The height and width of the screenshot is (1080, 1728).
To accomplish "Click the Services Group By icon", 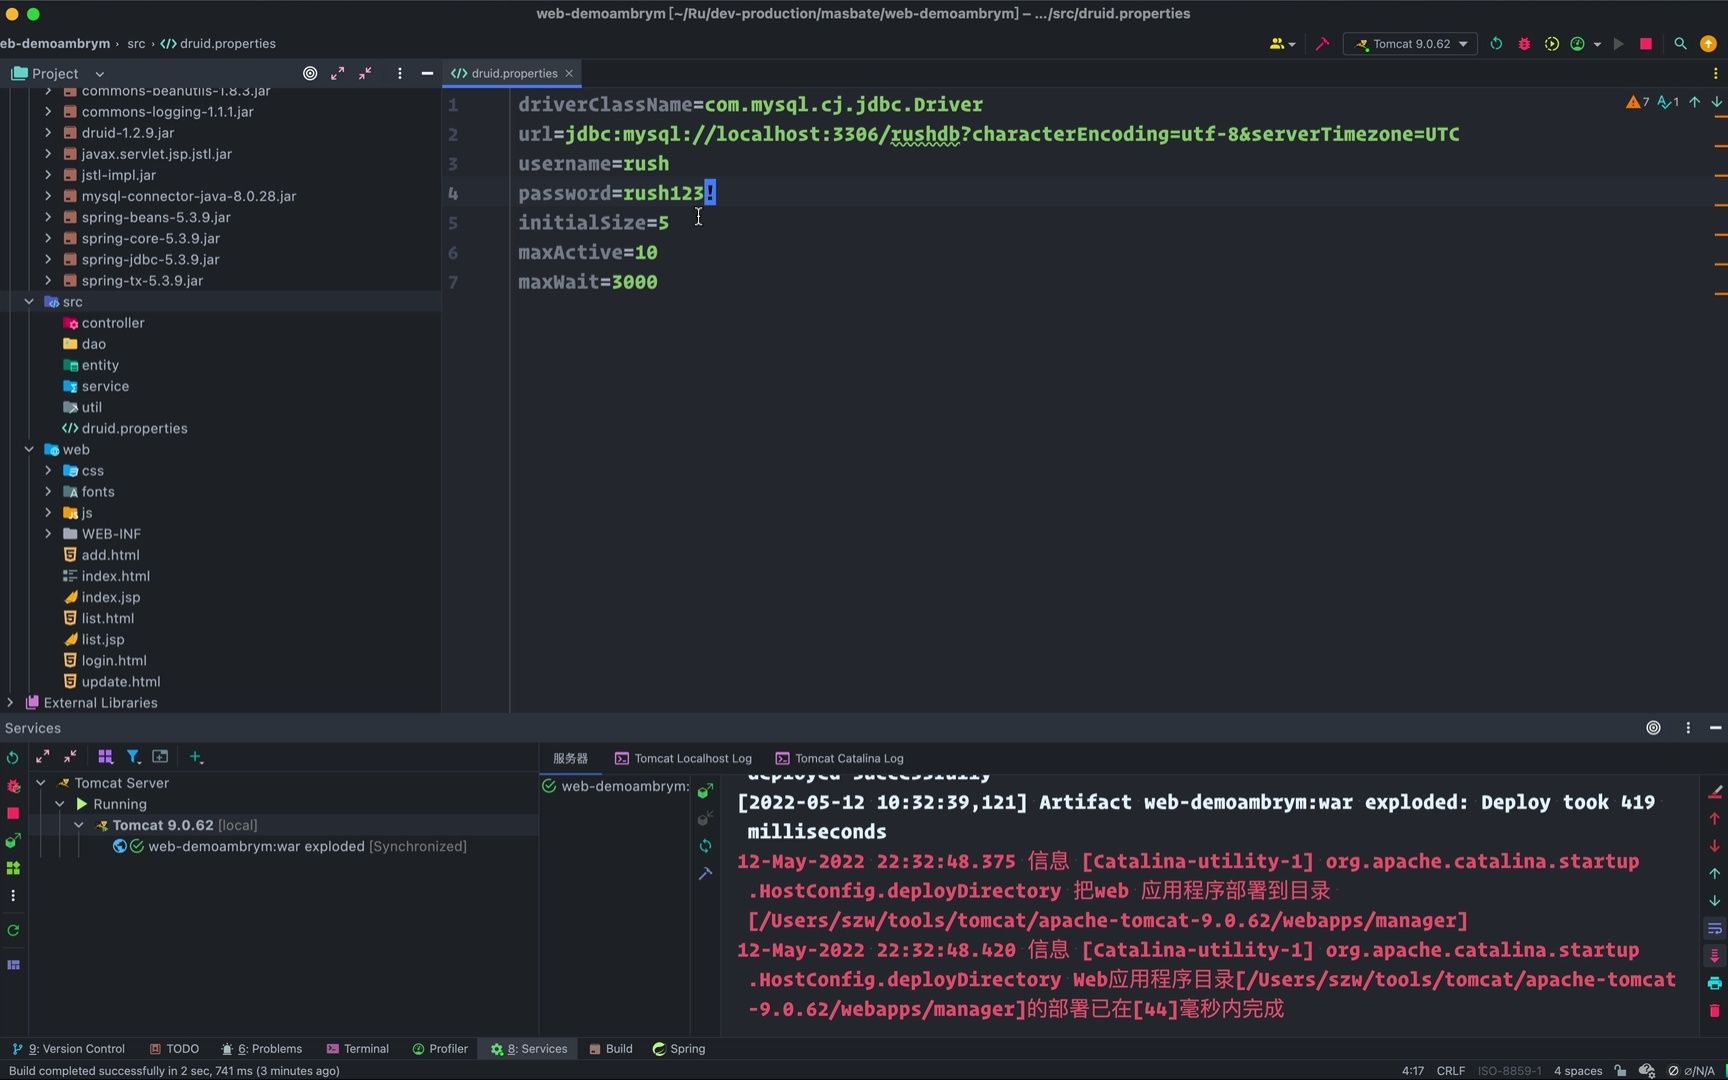I will 105,757.
